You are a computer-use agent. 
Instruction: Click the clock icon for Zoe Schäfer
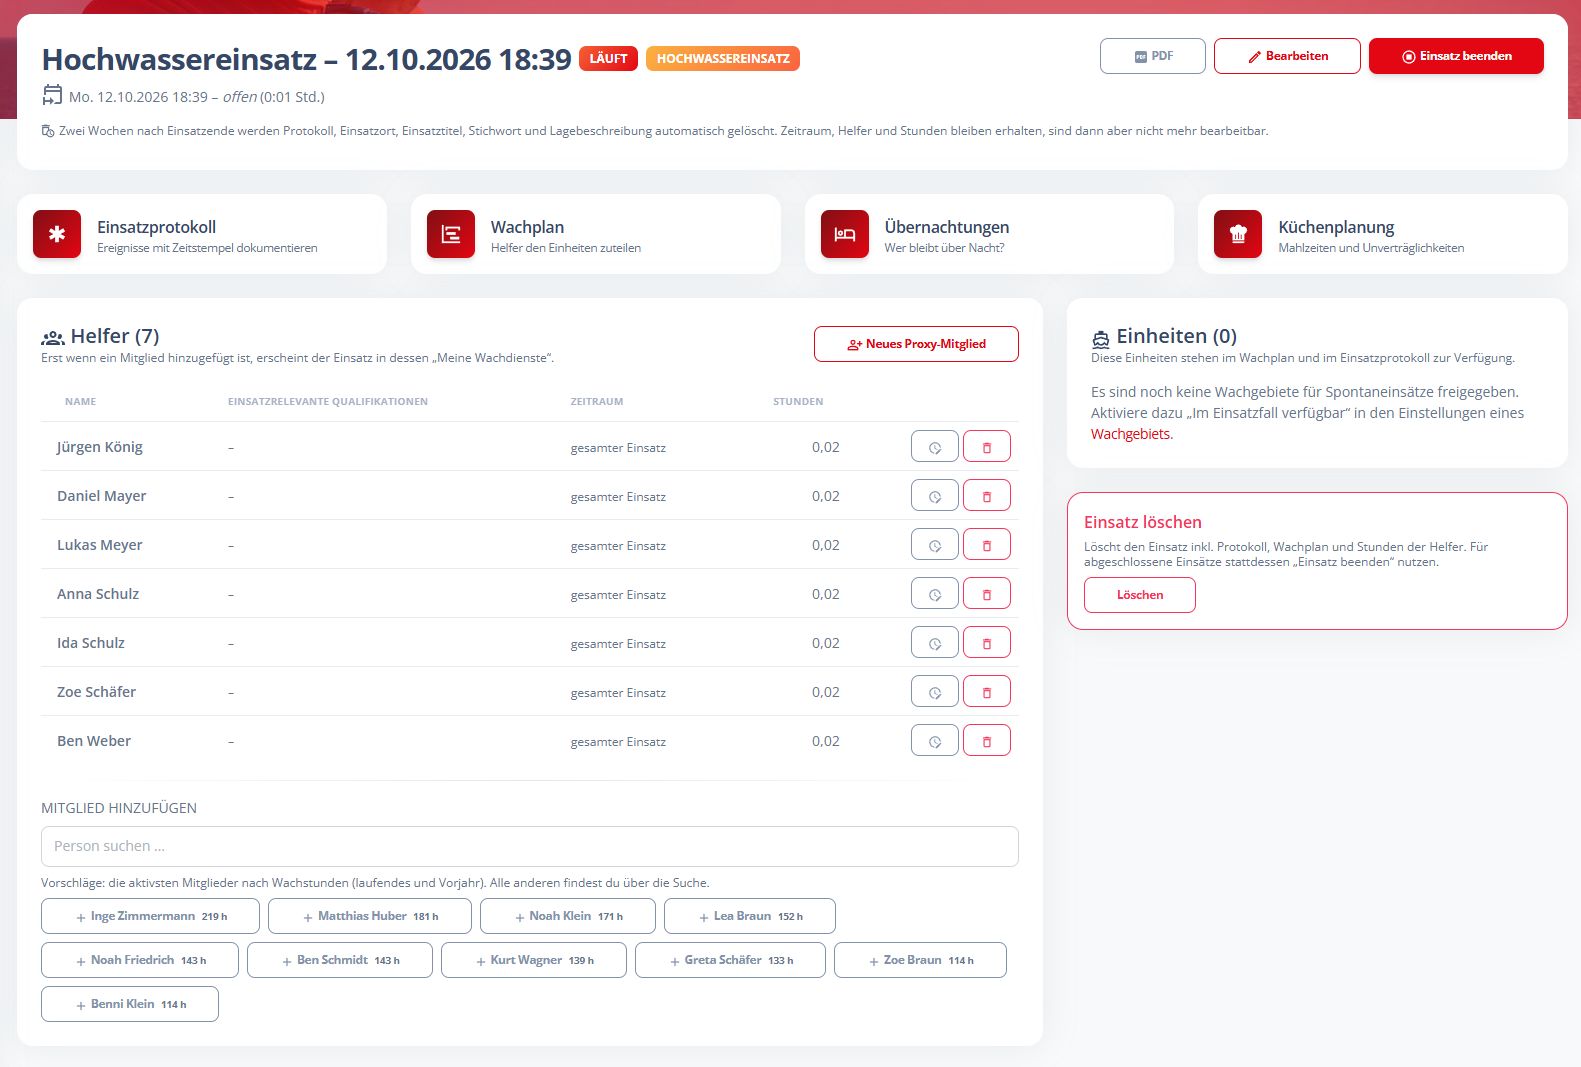click(935, 692)
